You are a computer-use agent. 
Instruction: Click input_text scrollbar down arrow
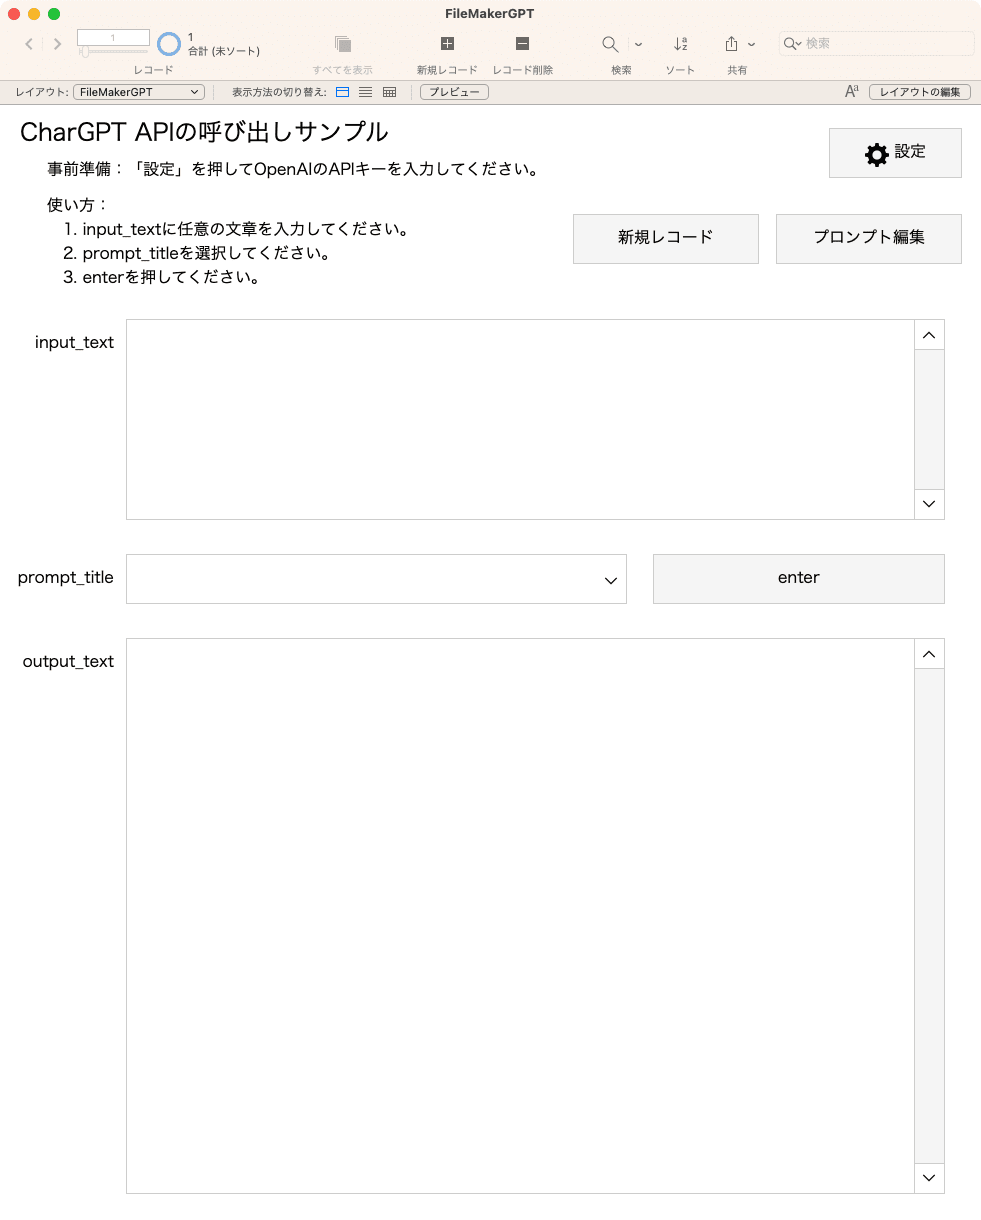[929, 504]
